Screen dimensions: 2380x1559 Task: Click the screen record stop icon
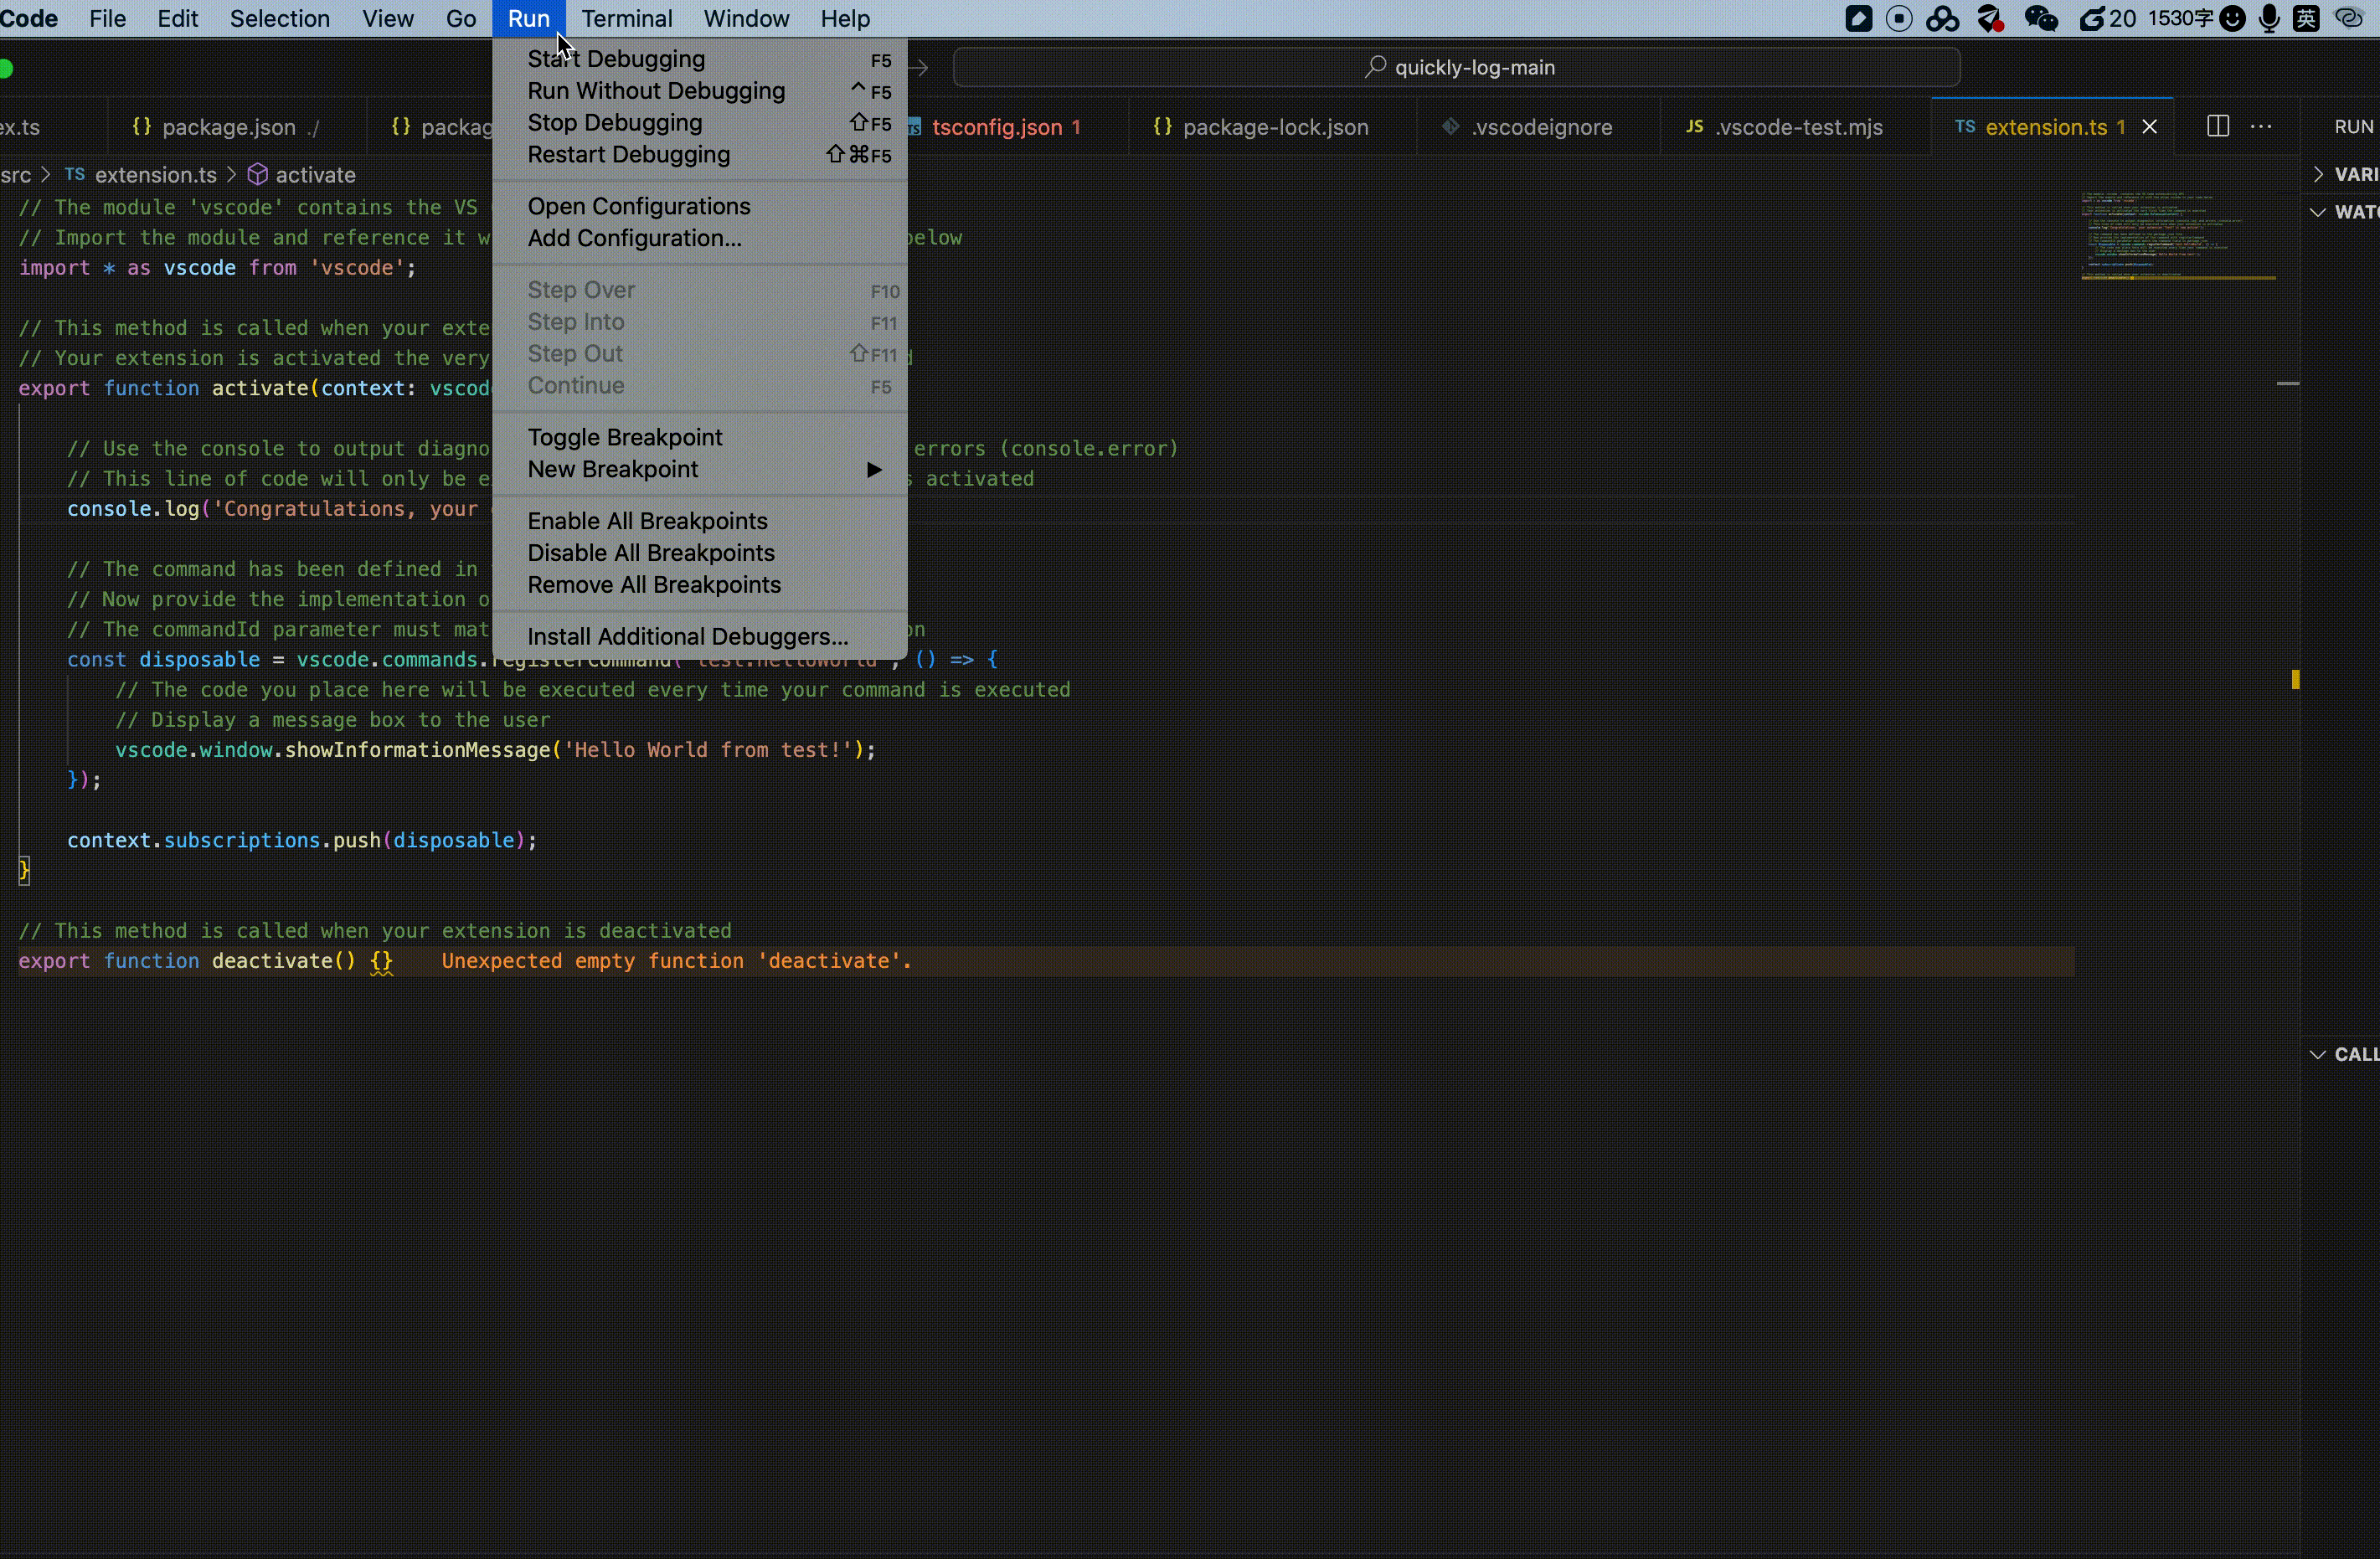point(1898,19)
